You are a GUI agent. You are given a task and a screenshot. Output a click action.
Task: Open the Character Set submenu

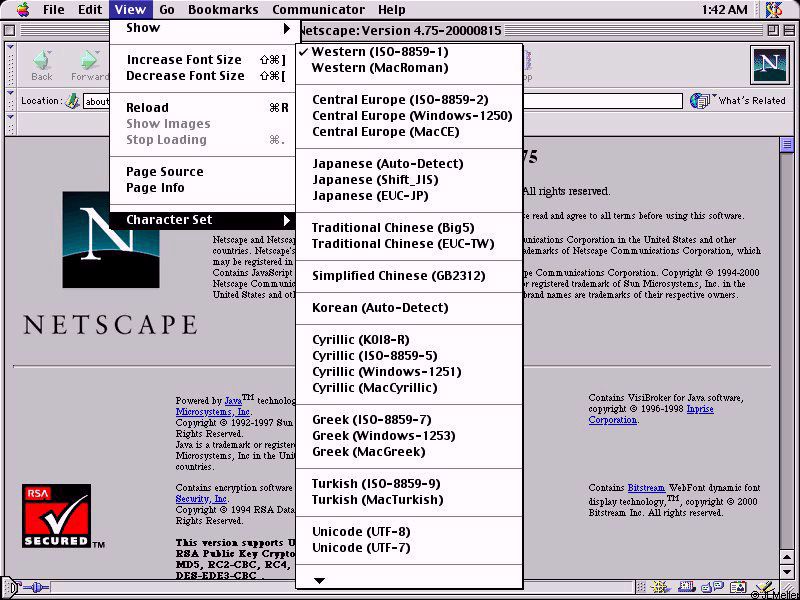click(203, 220)
